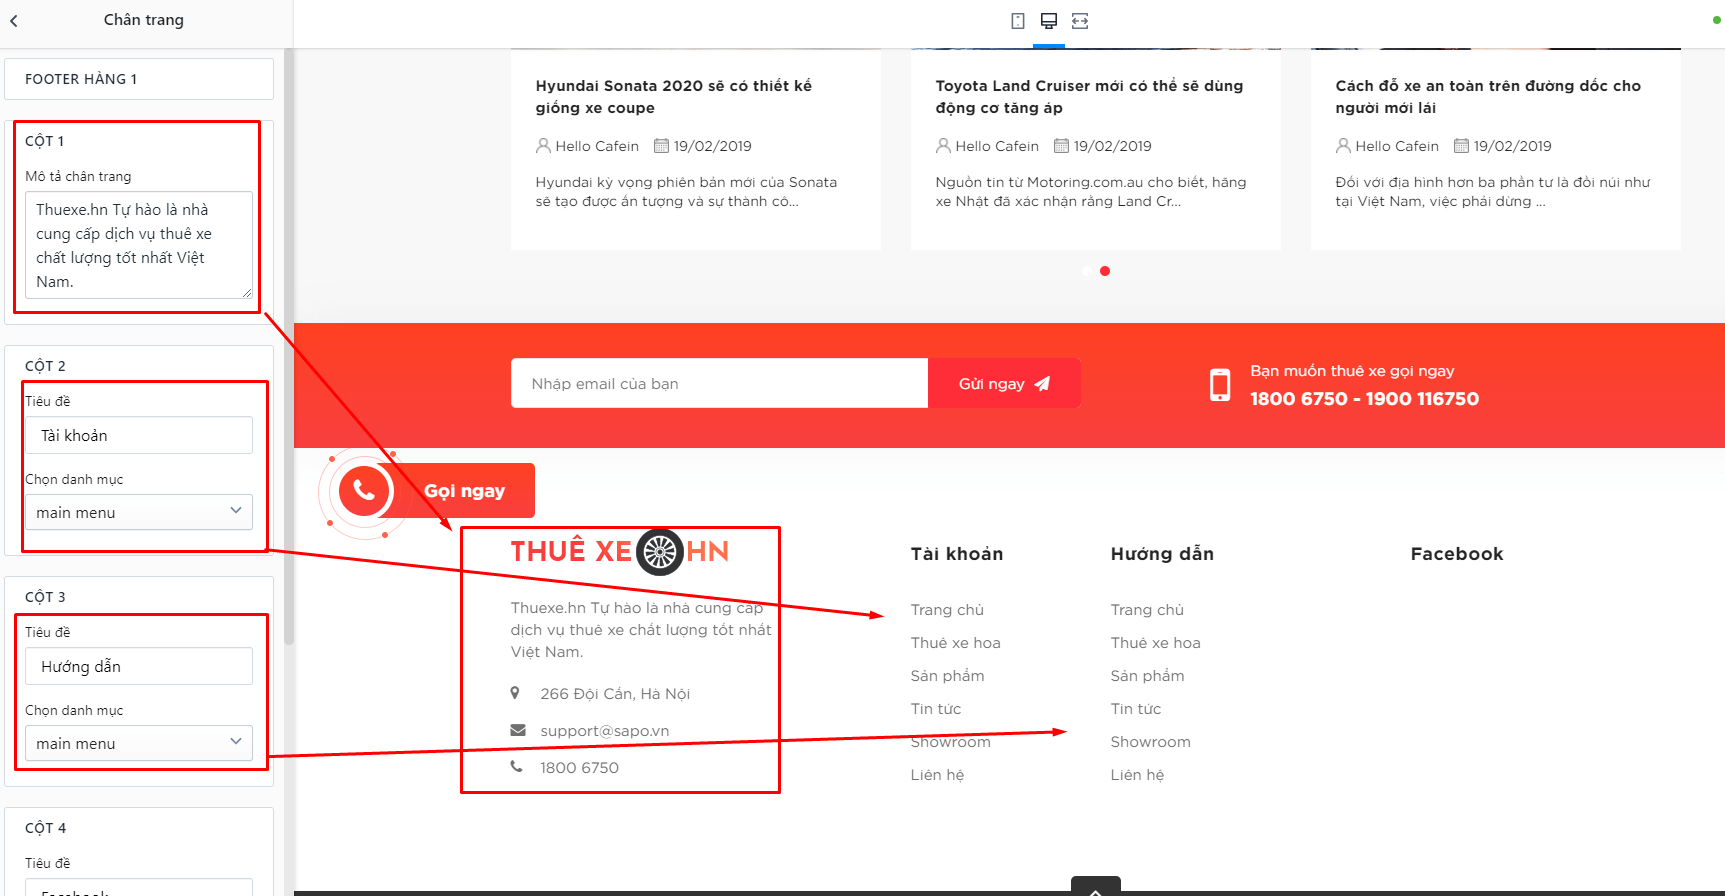Click Trang chủ under Hướng dẫn column
1725x896 pixels.
[x=1147, y=610]
